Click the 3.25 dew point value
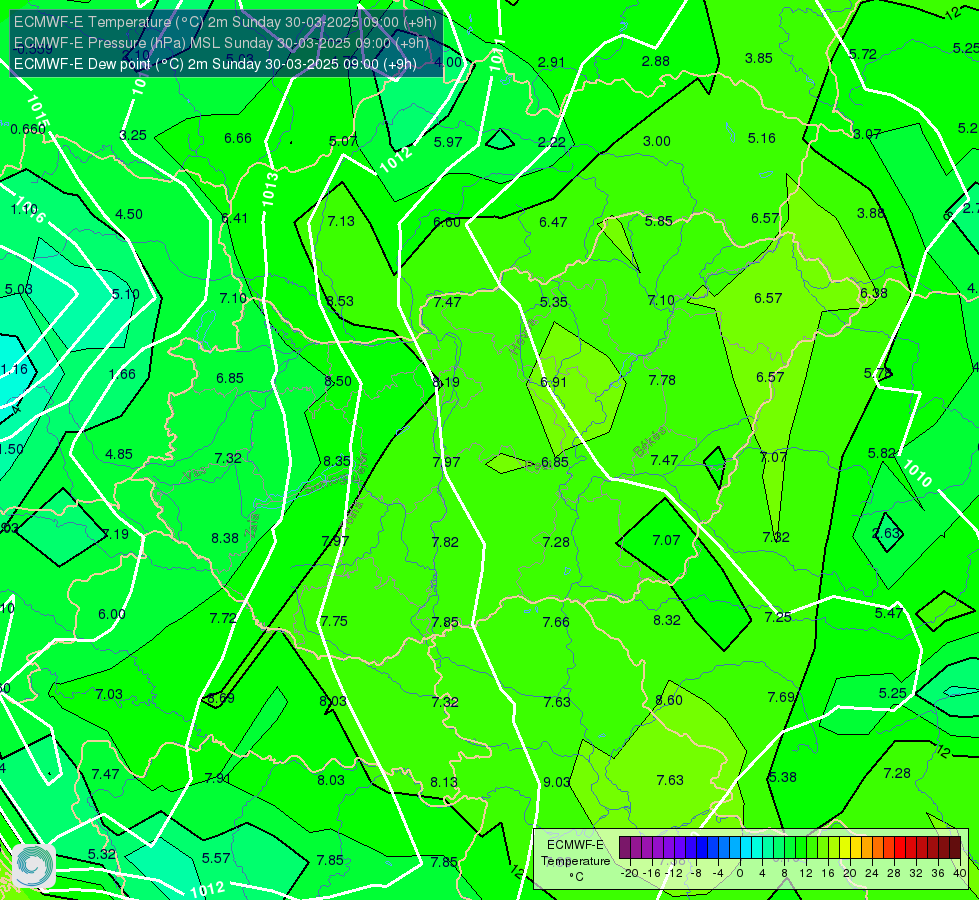 pyautogui.click(x=133, y=135)
